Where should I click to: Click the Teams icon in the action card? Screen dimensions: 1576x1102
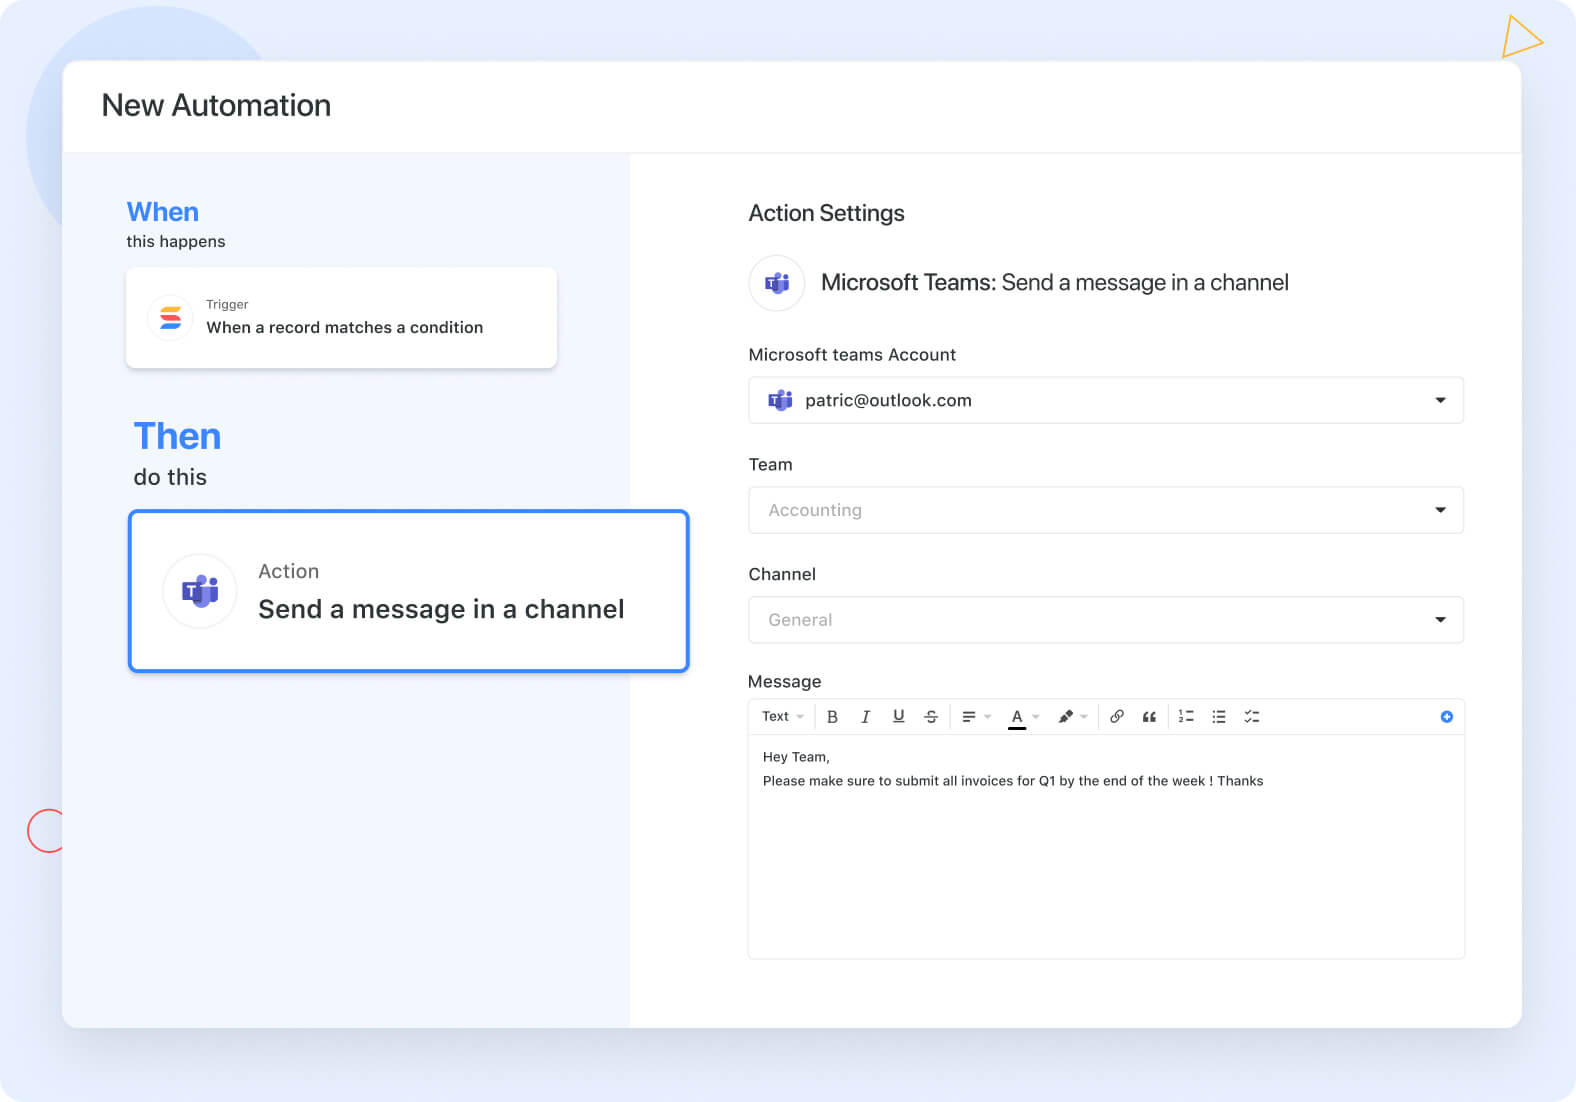tap(200, 591)
